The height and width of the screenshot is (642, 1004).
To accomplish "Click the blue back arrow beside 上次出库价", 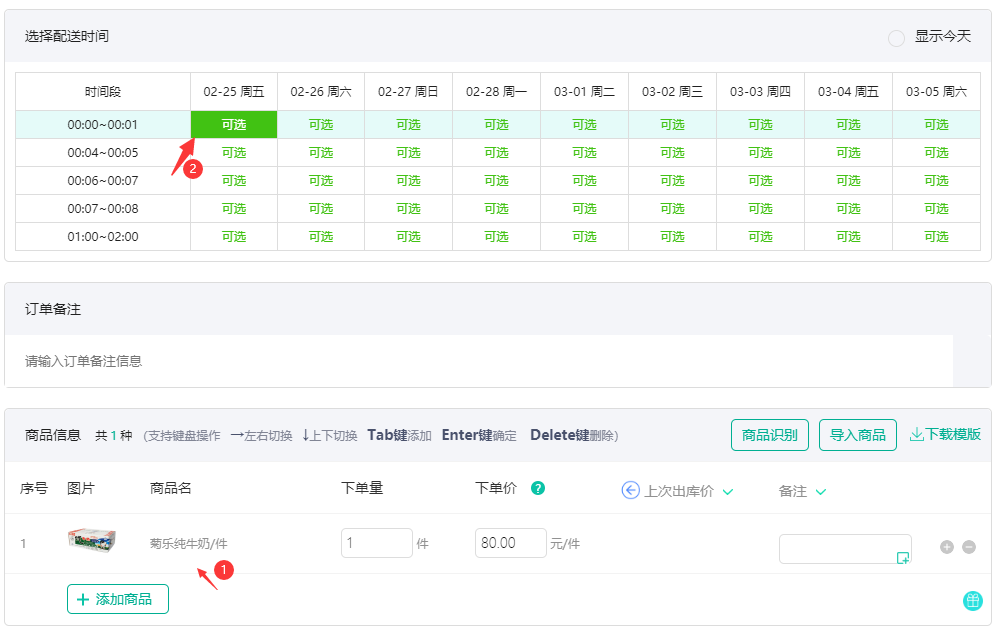I will [631, 490].
